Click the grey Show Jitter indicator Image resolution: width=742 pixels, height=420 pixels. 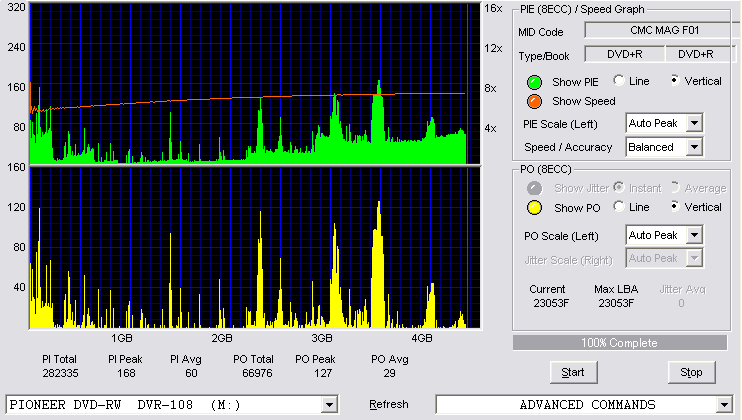534,188
